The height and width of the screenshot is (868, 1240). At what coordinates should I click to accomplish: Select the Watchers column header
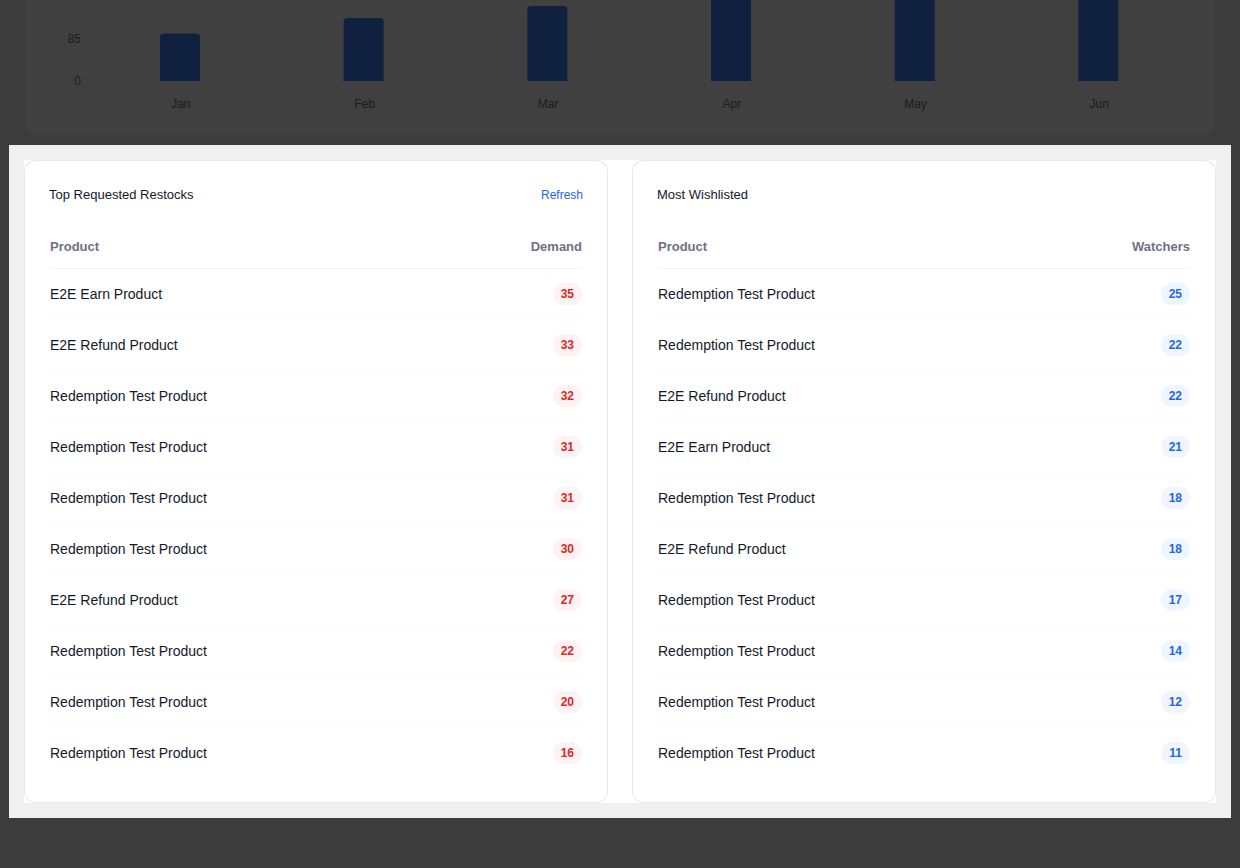click(1161, 247)
